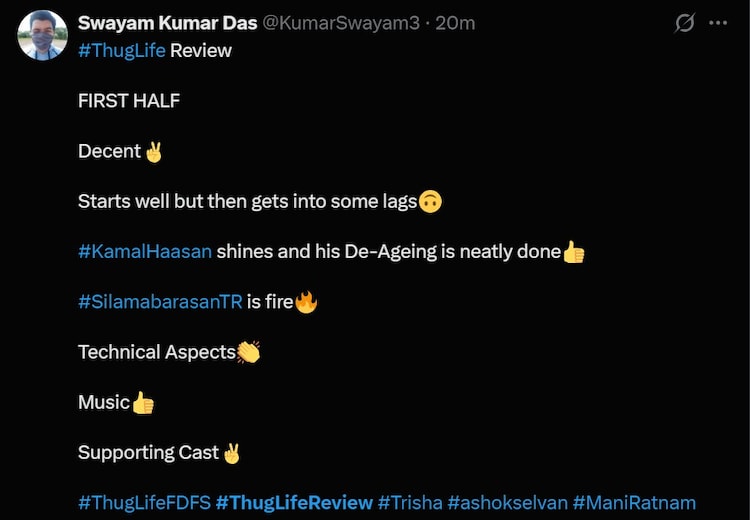The height and width of the screenshot is (520, 750).
Task: Select the #SilamabarasanTR hashtag
Action: (x=160, y=301)
